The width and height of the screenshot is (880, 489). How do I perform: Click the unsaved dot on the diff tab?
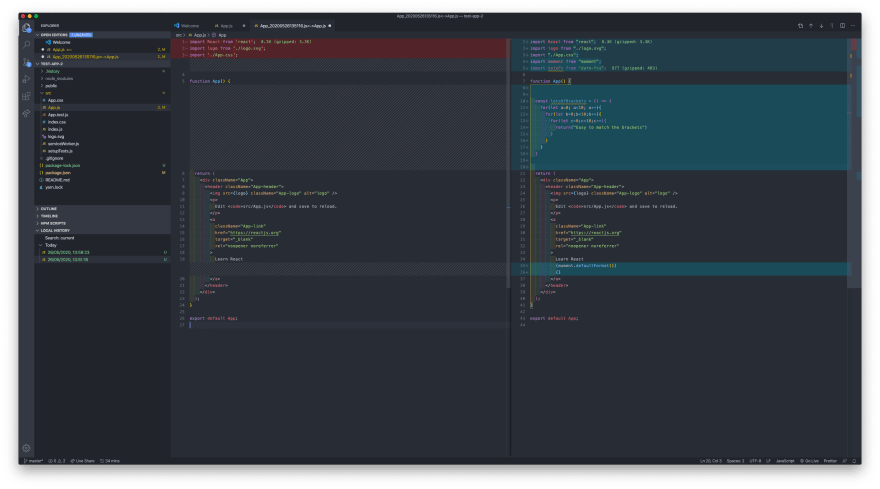tap(329, 26)
